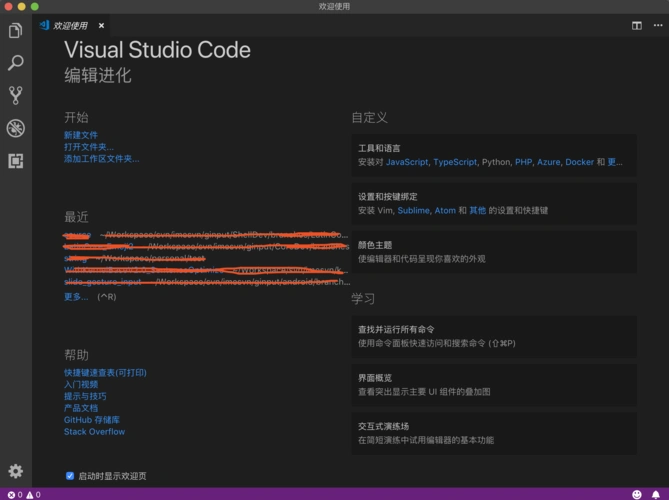This screenshot has width=669, height=500.
Task: Click the 新建文件 link
Action: [81, 135]
